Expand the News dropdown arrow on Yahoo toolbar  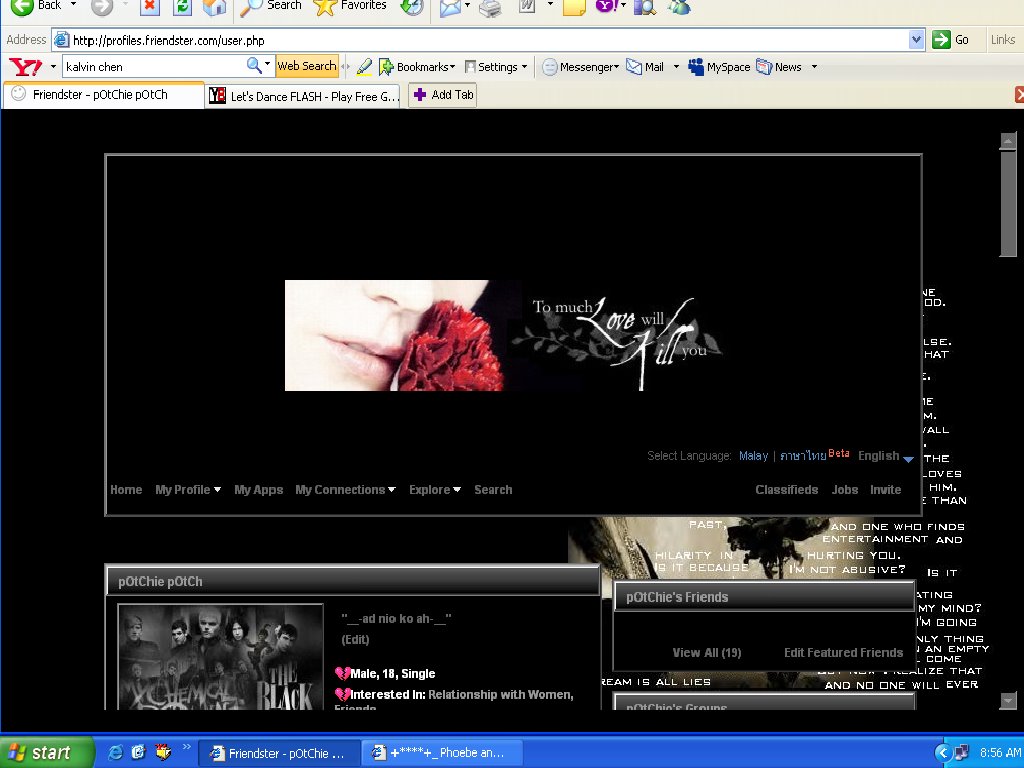[x=814, y=67]
